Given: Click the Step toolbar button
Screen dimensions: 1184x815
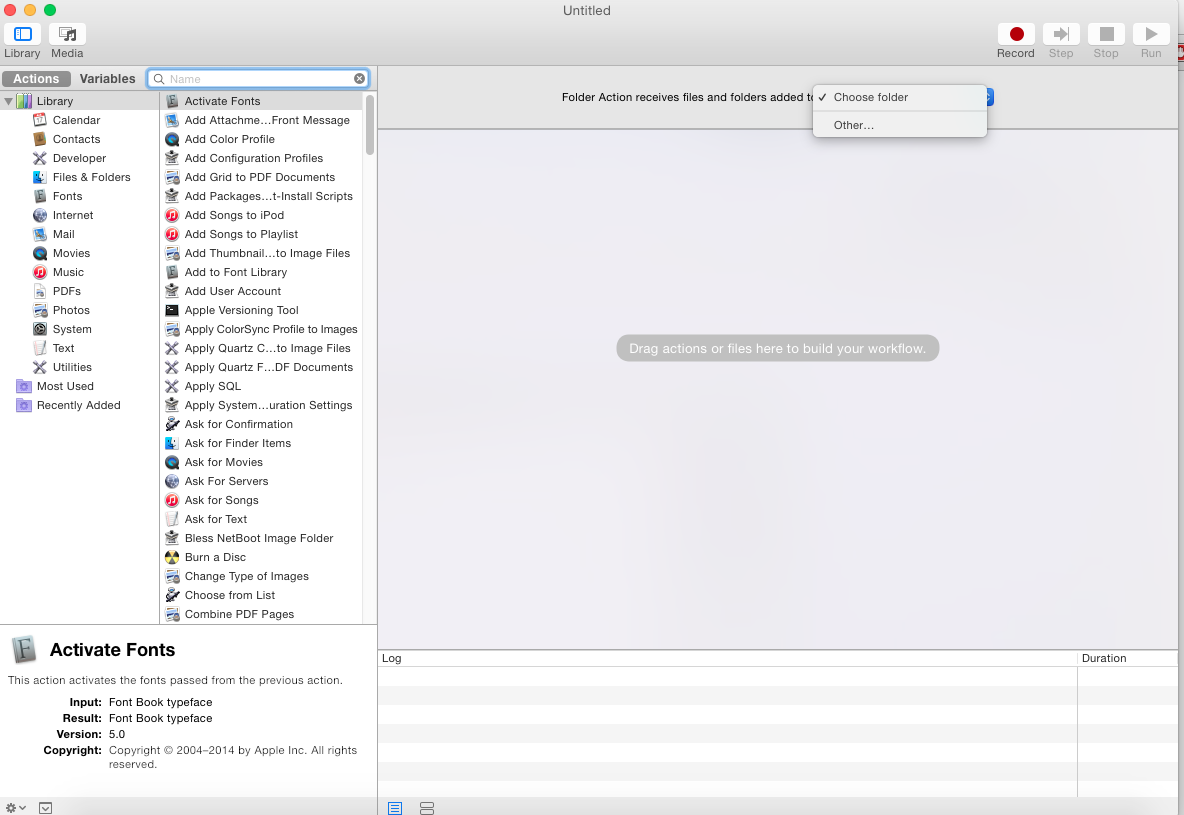Looking at the screenshot, I should pyautogui.click(x=1061, y=34).
